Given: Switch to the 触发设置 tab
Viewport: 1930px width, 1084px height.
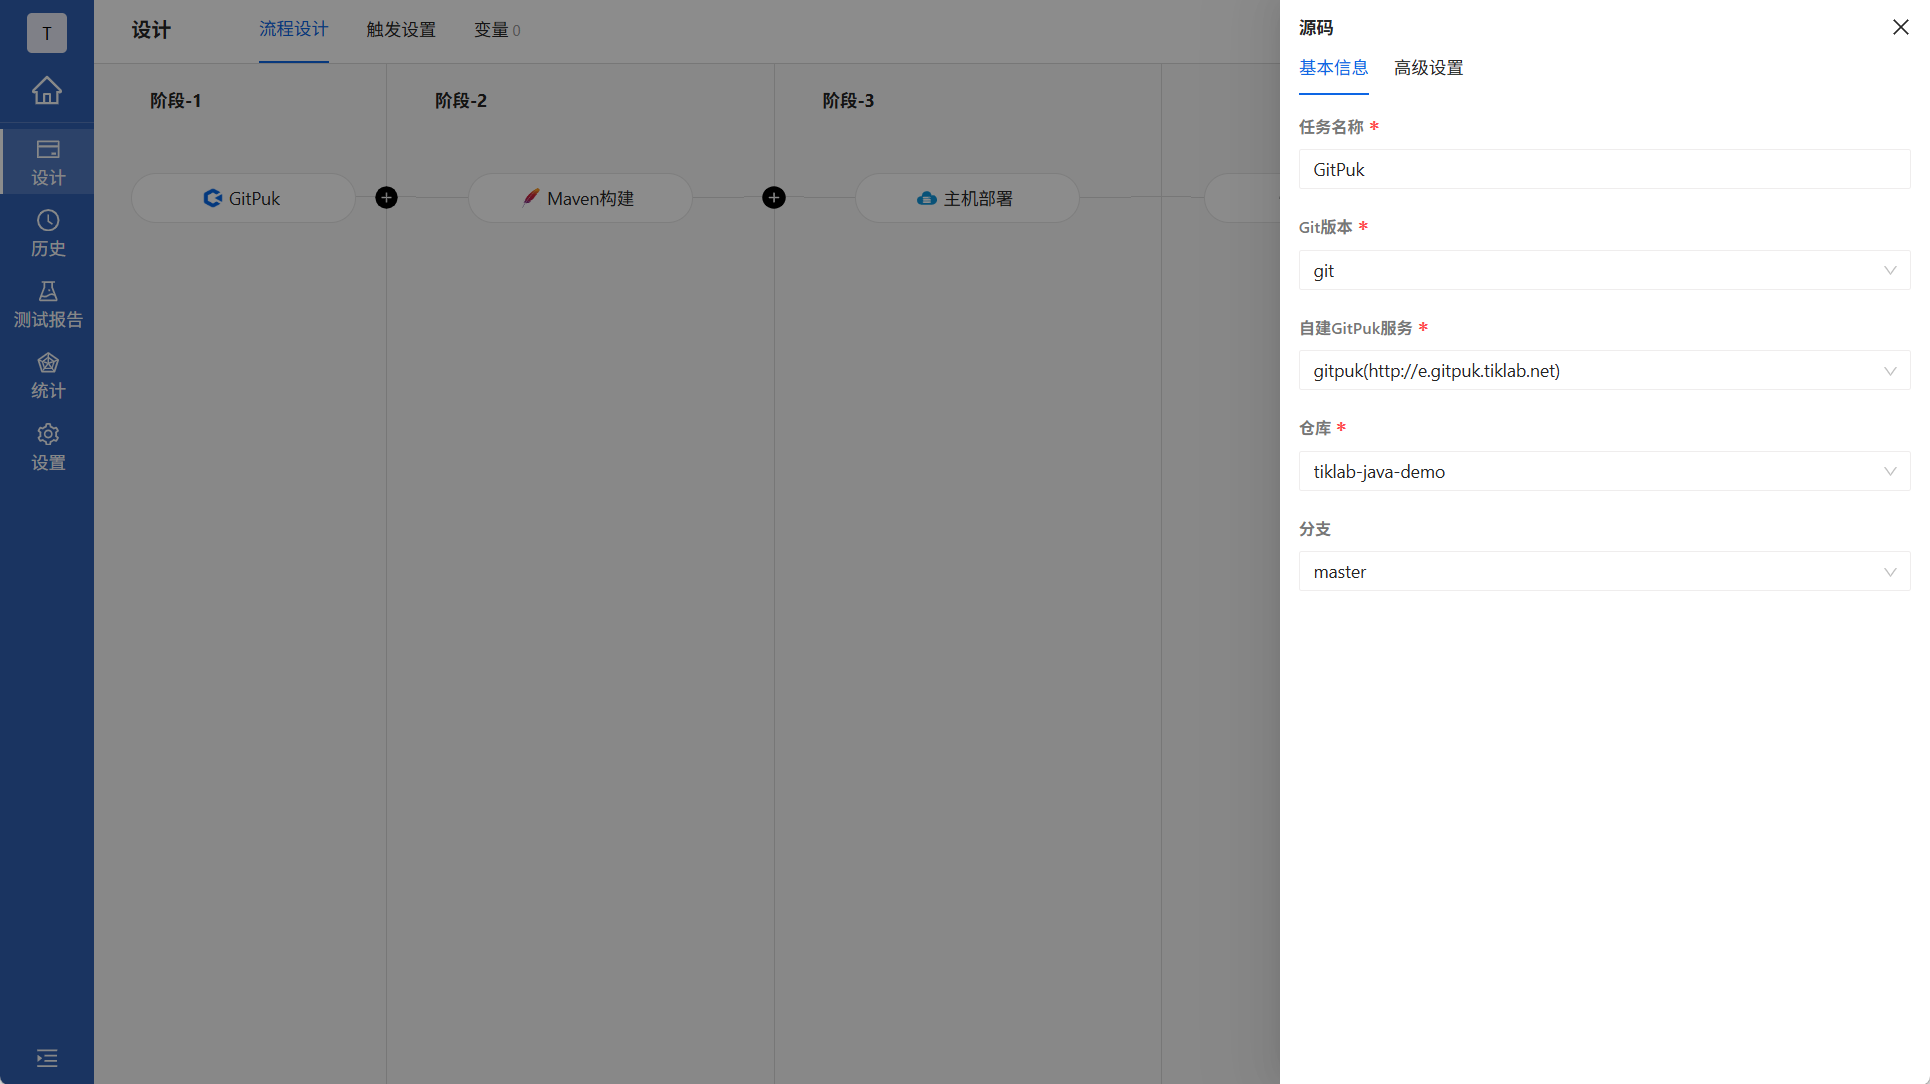Looking at the screenshot, I should (x=401, y=30).
